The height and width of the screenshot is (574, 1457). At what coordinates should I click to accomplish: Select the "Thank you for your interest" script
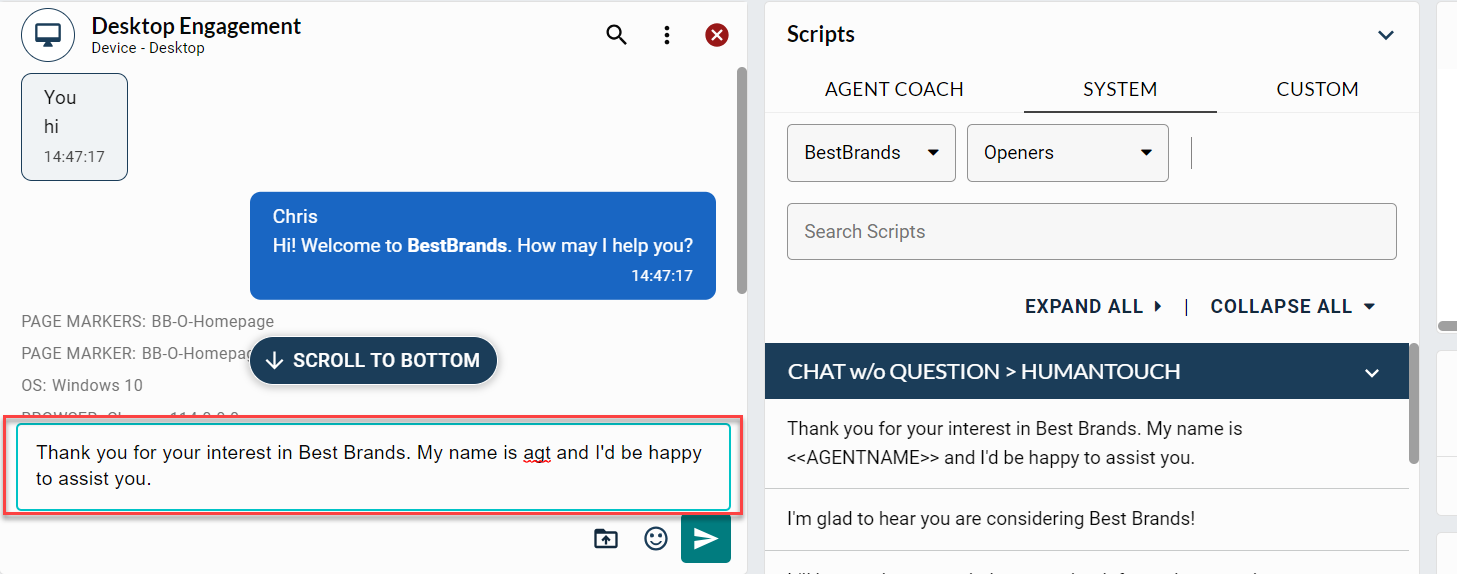[x=1014, y=443]
